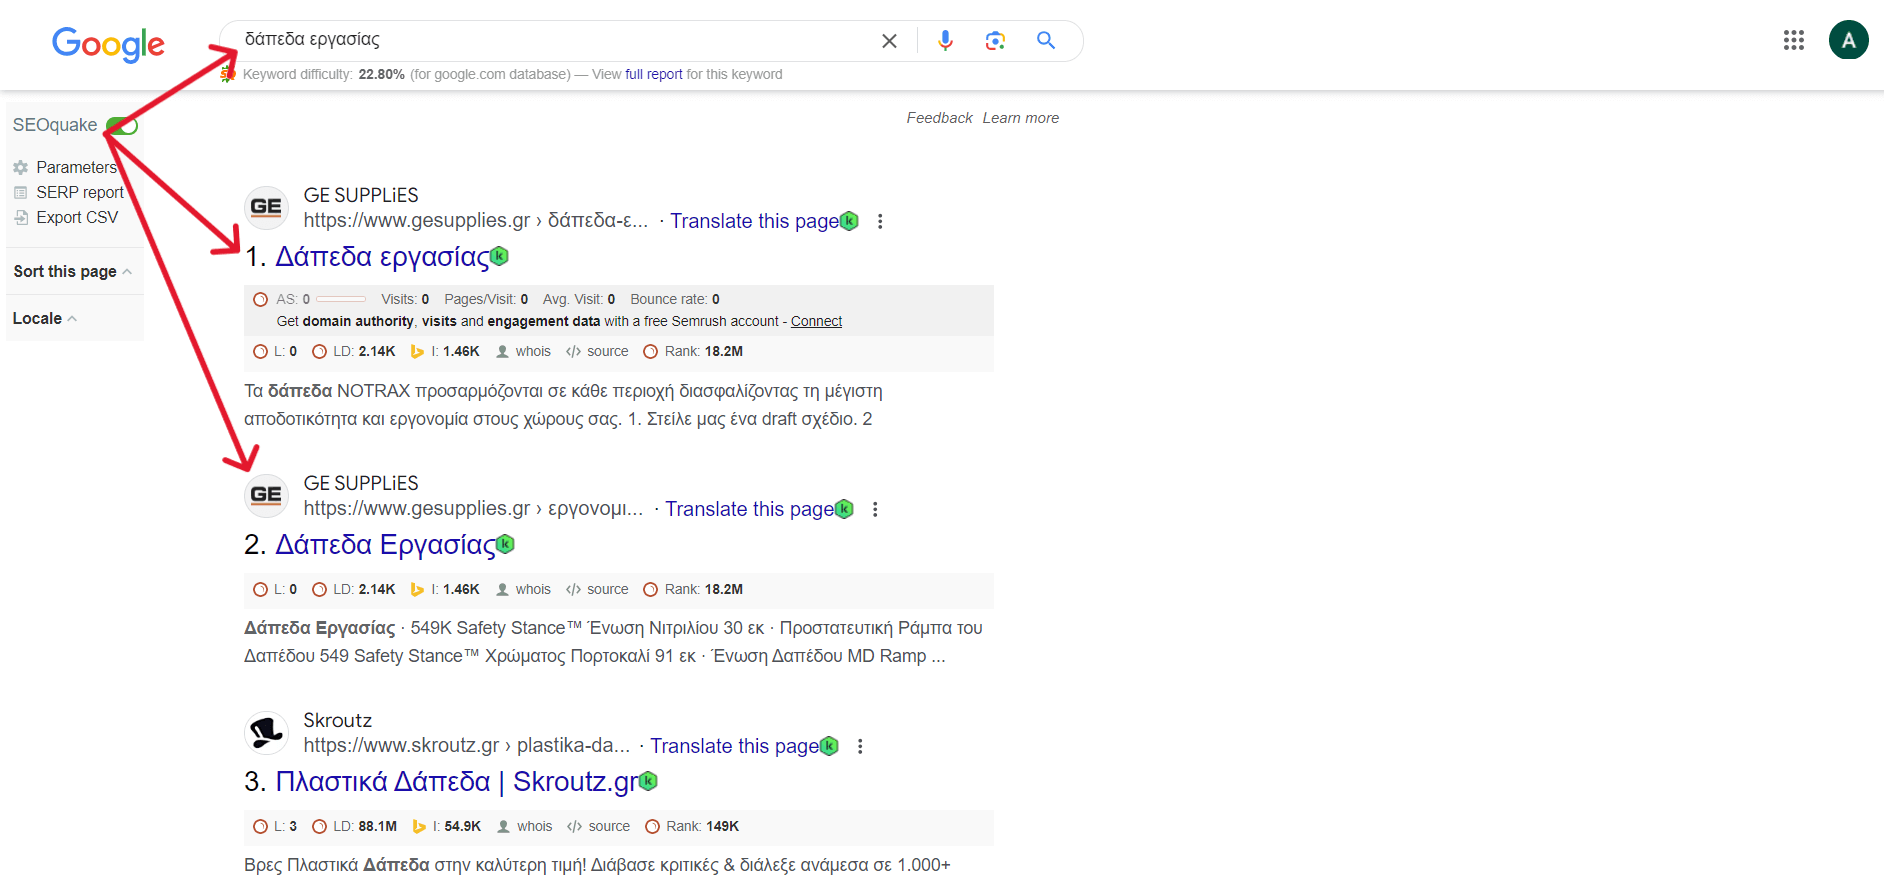Open three-dot menu of result 2
1884x876 pixels.
point(875,509)
